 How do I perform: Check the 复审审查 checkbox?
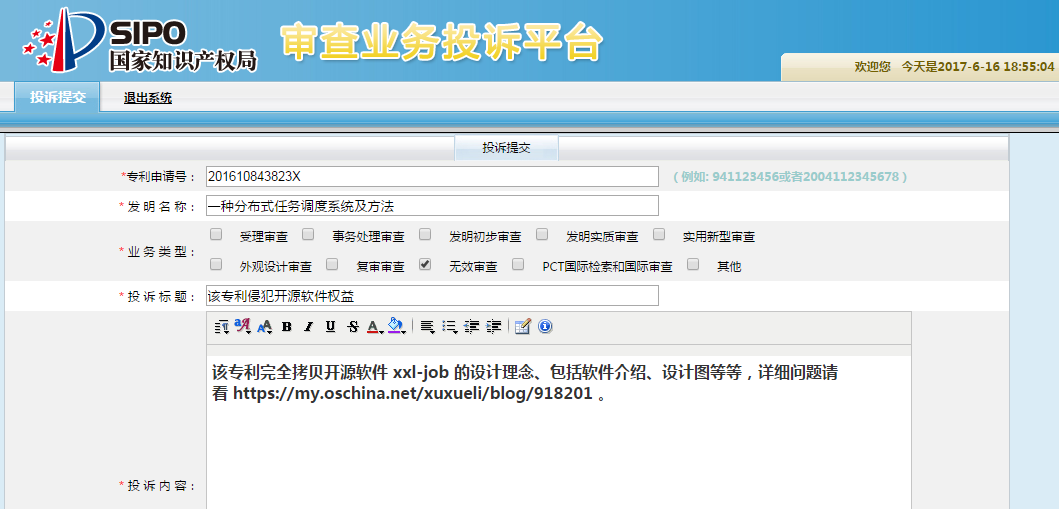[332, 264]
